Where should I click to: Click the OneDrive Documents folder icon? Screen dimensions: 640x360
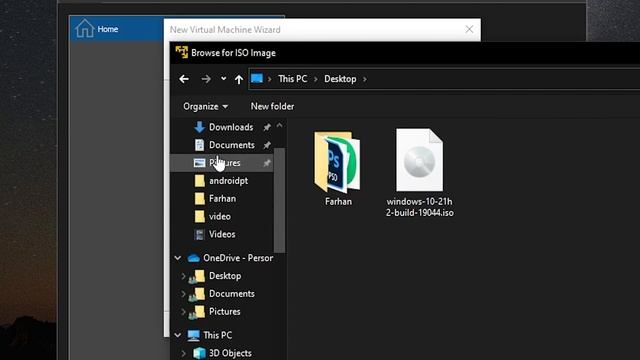click(198, 295)
